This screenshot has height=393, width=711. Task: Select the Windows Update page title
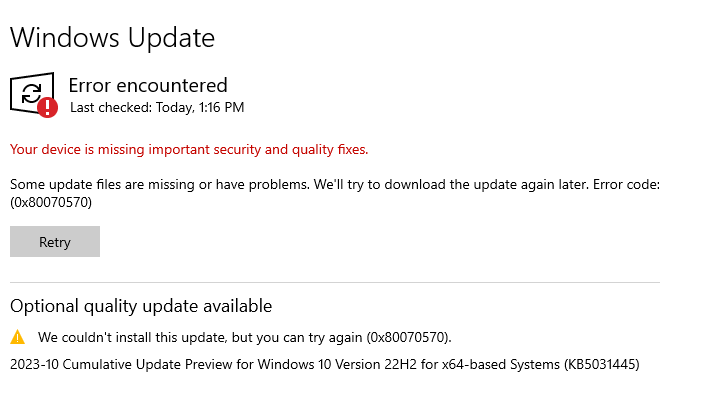coord(112,37)
